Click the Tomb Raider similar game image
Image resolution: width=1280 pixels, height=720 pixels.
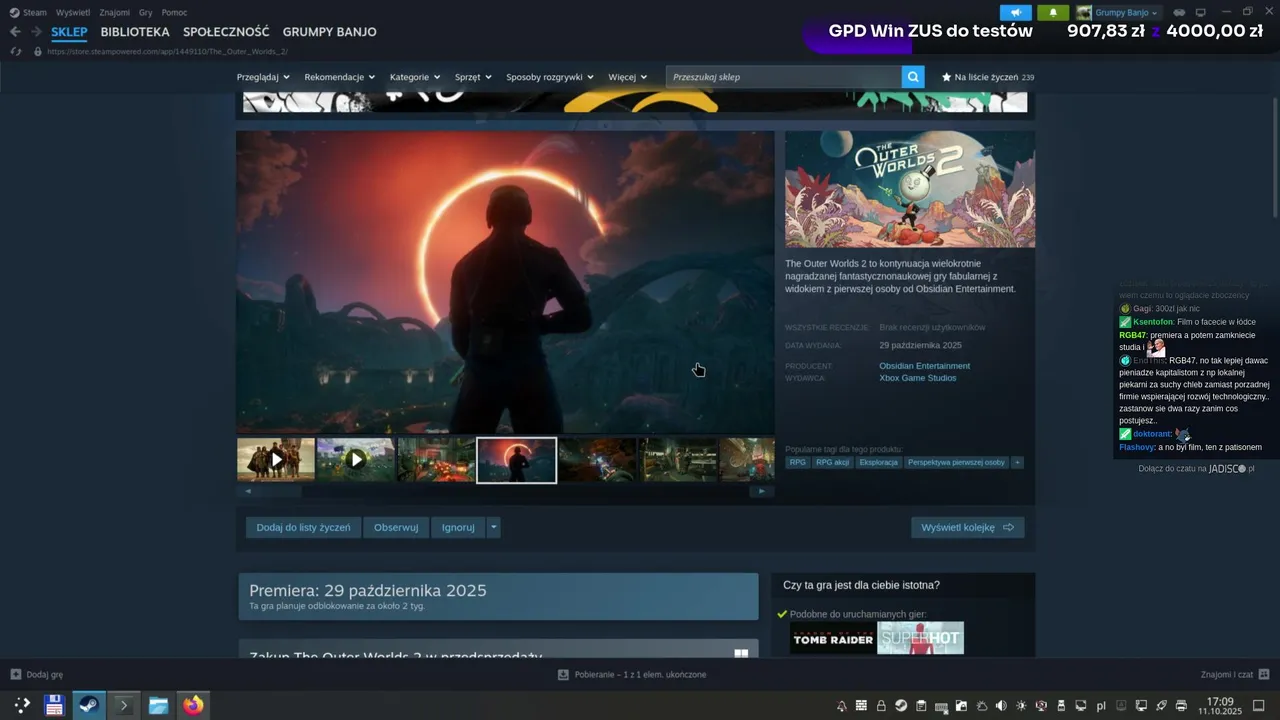tap(833, 638)
